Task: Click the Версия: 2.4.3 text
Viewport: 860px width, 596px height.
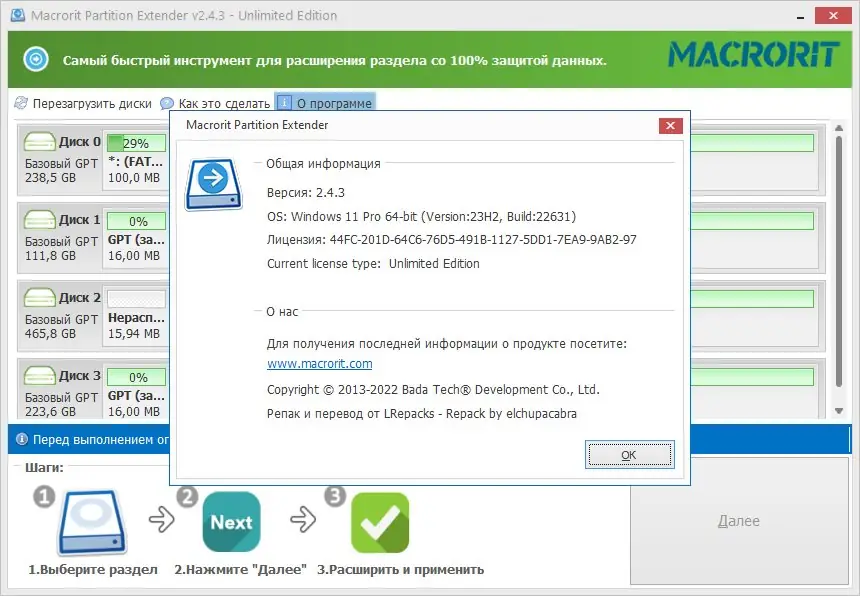Action: coord(305,192)
